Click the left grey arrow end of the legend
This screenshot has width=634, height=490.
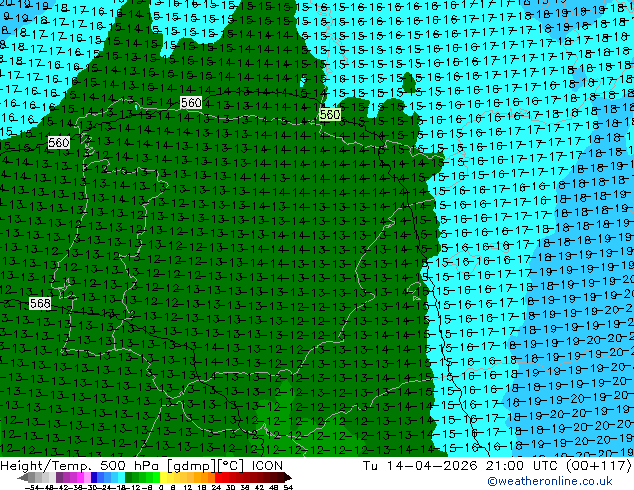23,477
